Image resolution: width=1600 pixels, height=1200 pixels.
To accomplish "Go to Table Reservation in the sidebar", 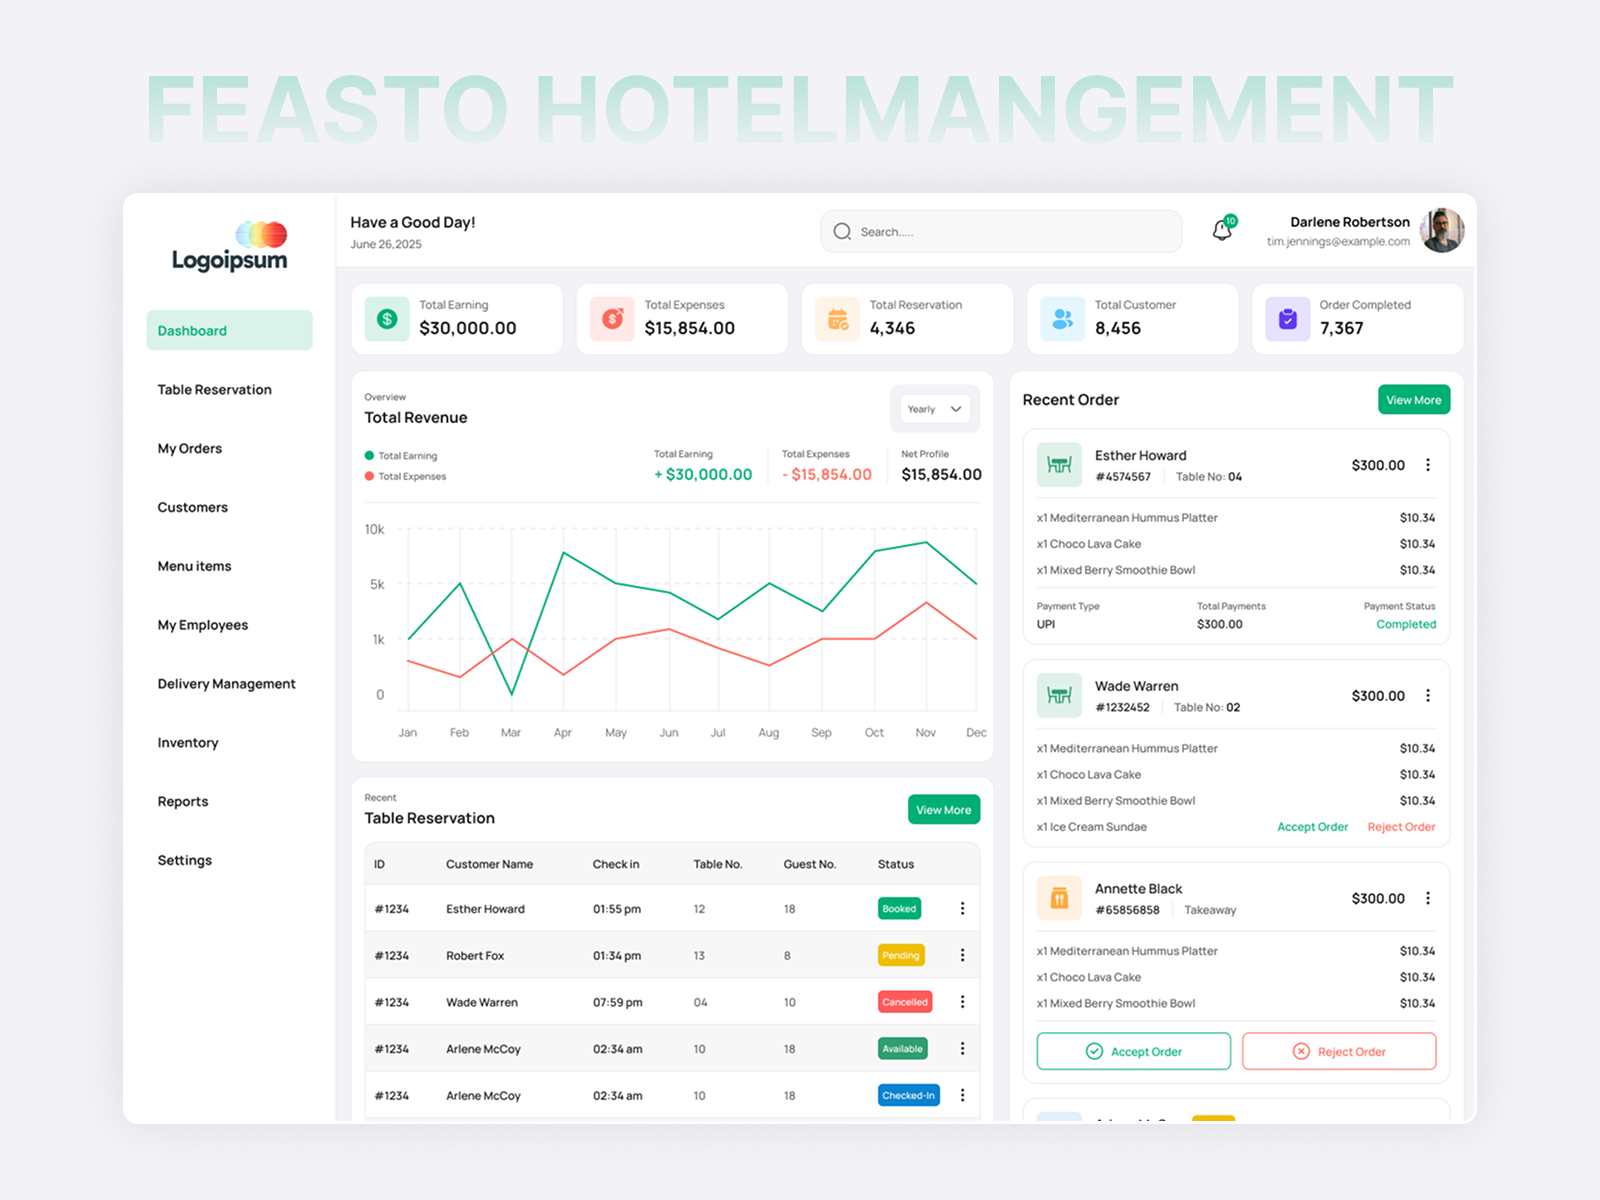I will click(214, 389).
